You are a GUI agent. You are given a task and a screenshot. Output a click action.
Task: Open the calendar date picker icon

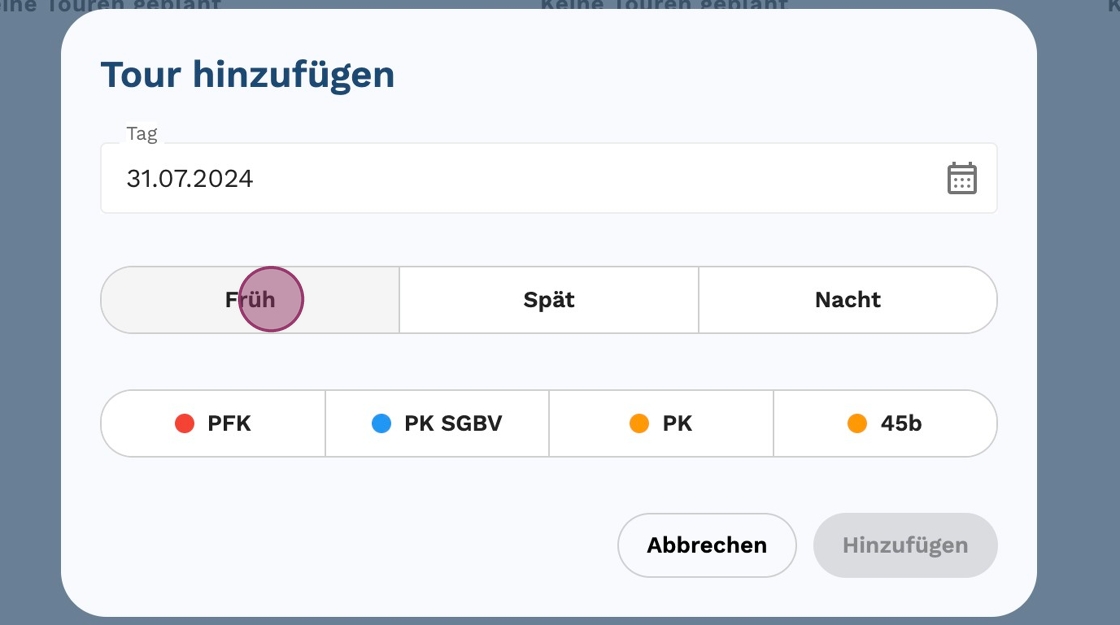[961, 178]
